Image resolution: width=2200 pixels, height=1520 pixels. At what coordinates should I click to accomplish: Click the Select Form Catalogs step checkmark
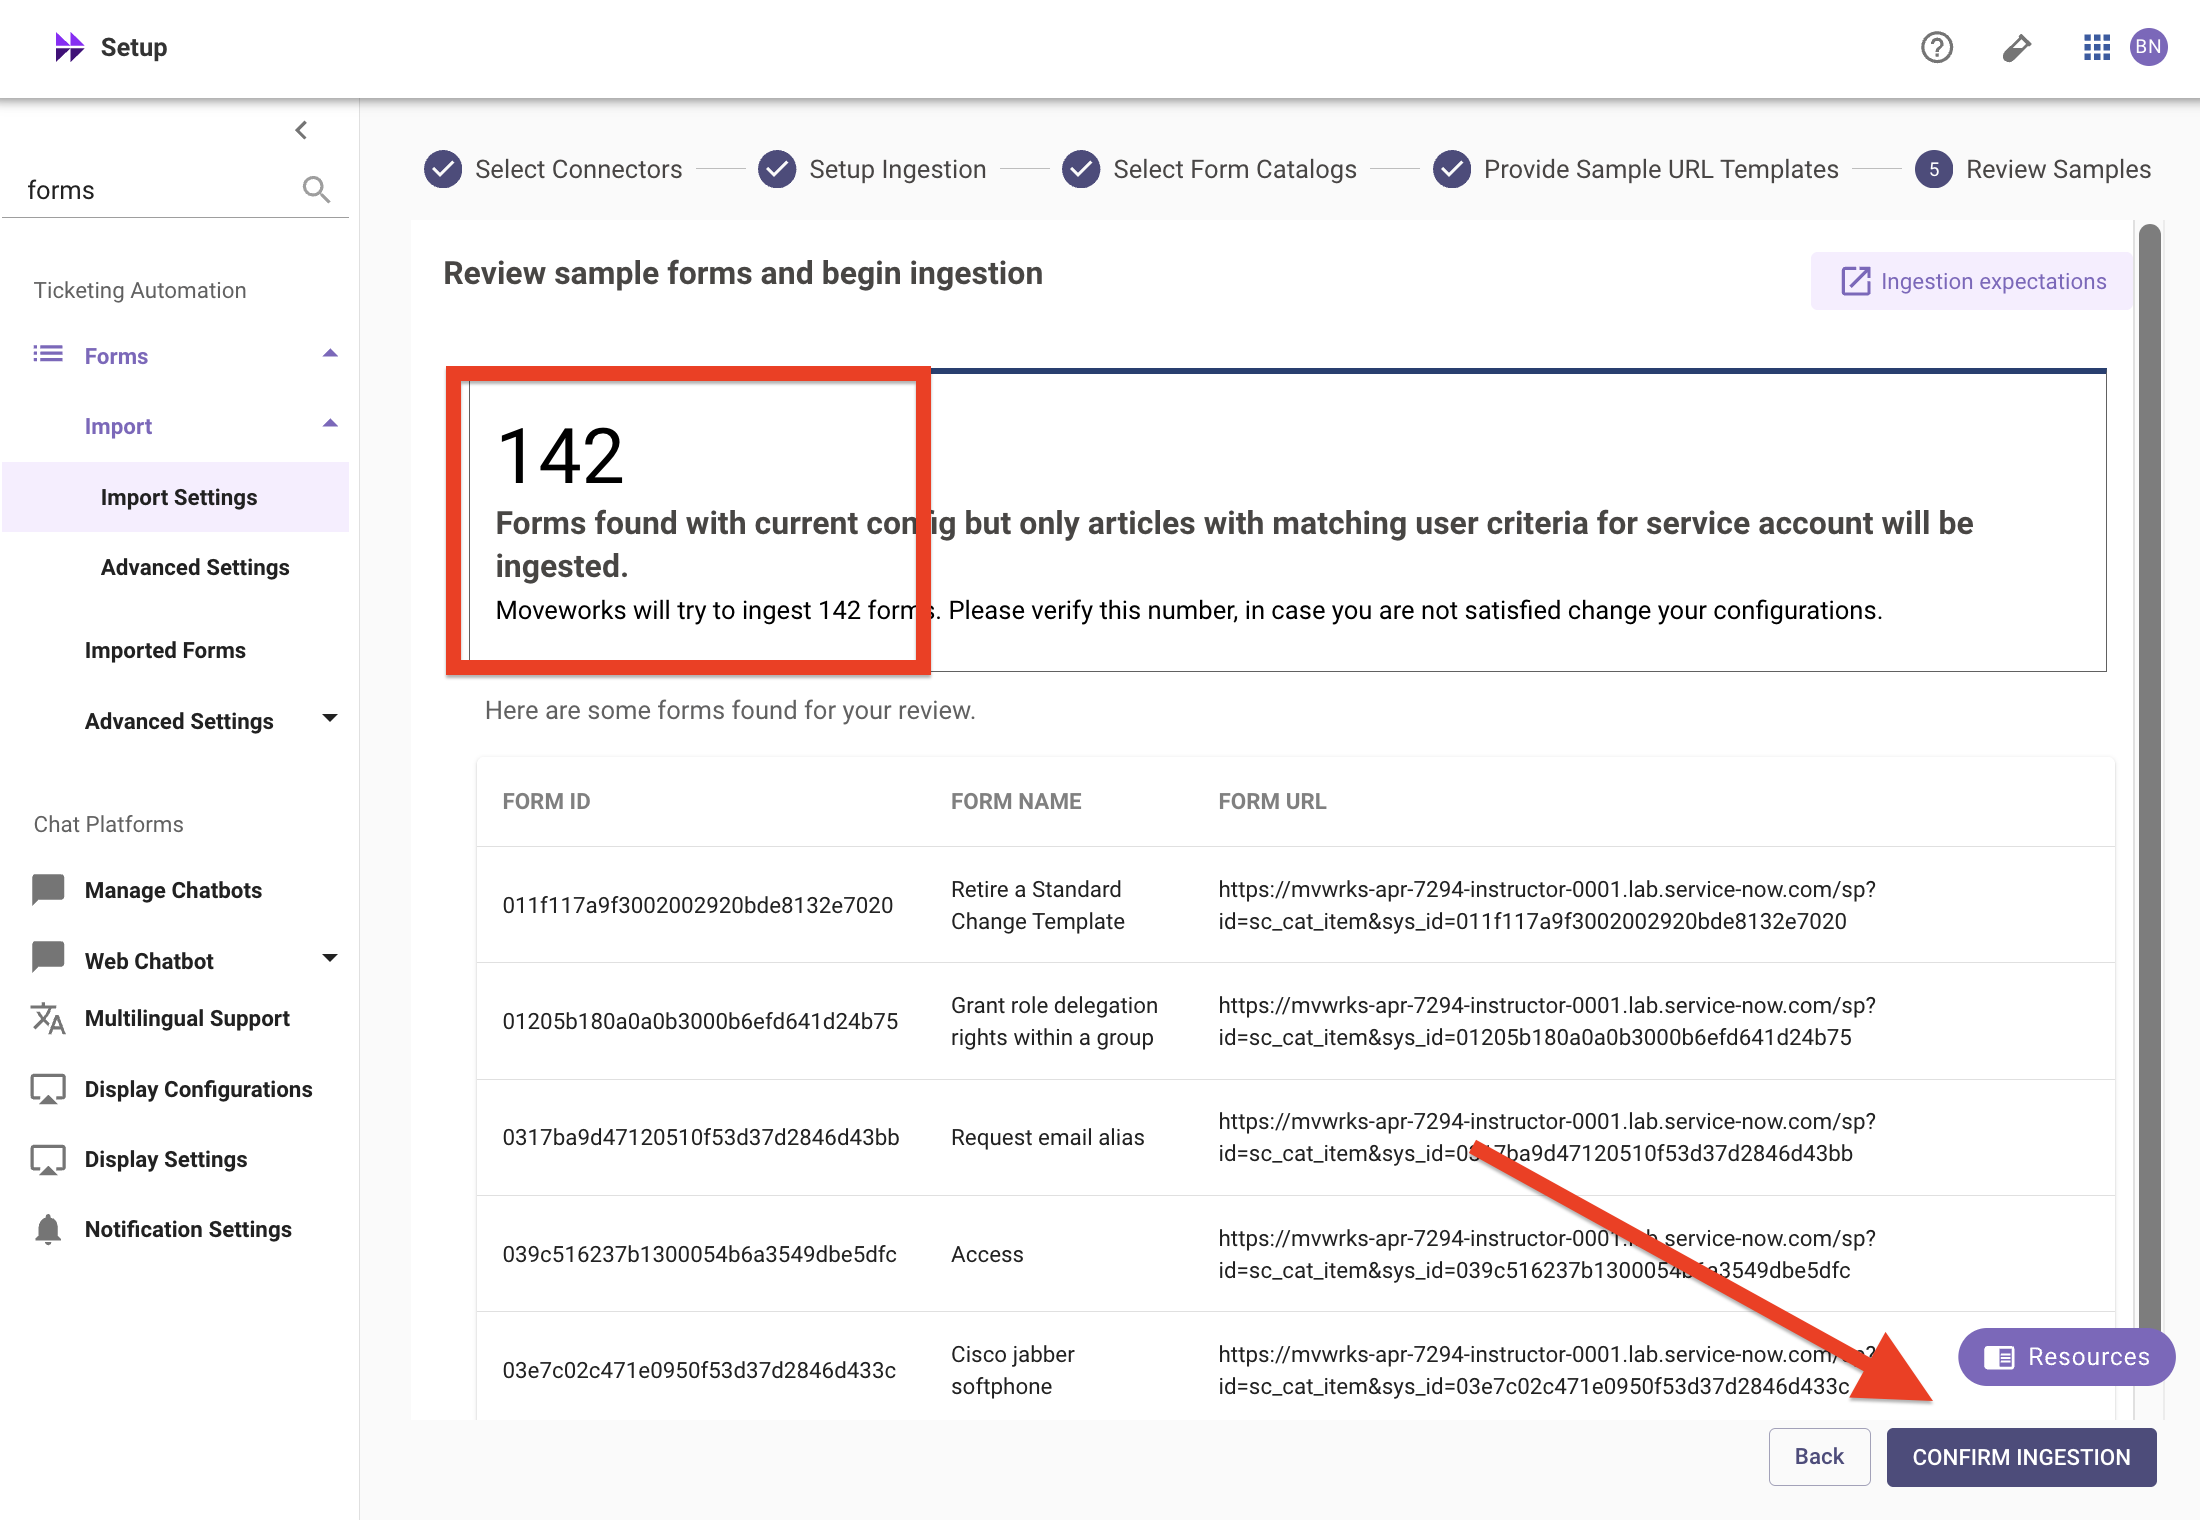1081,169
